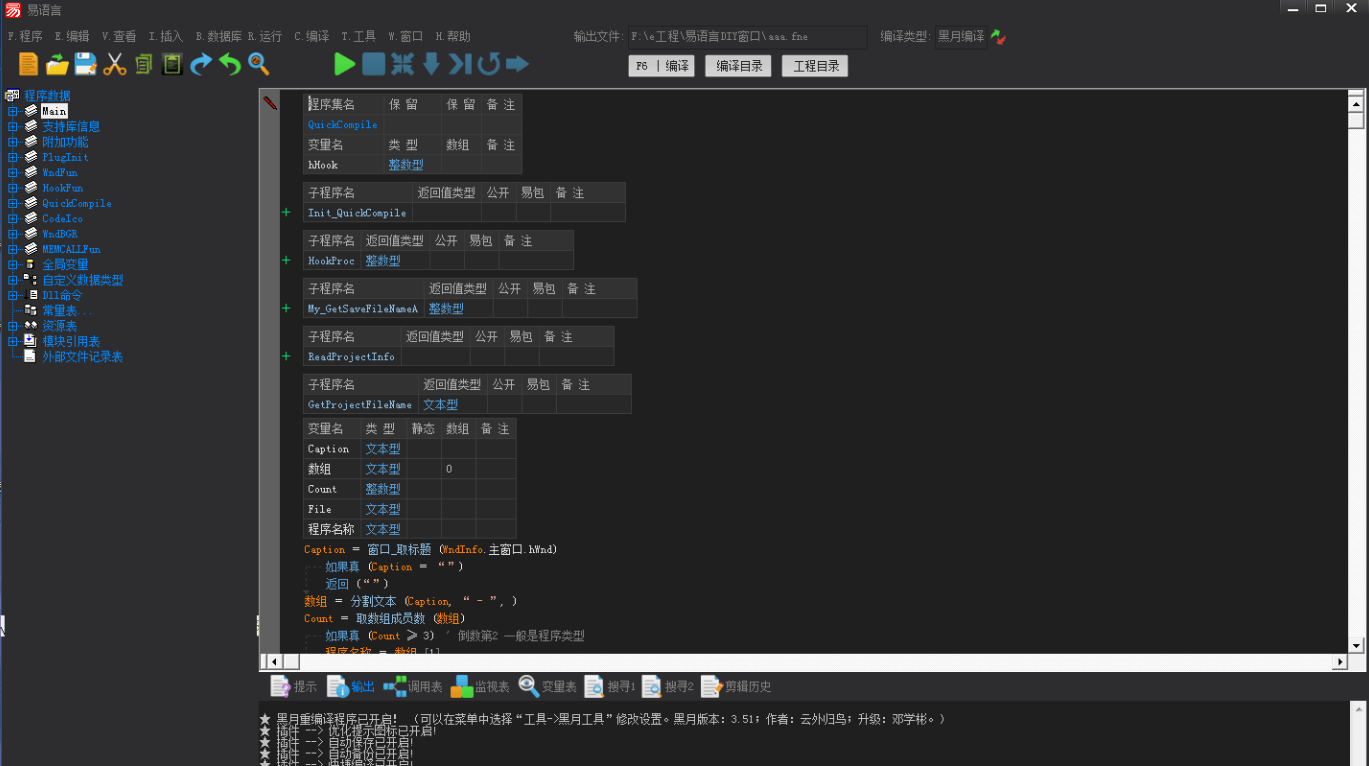The image size is (1369, 766).
Task: Redo with the blue curved arrow icon
Action: [x=201, y=64]
